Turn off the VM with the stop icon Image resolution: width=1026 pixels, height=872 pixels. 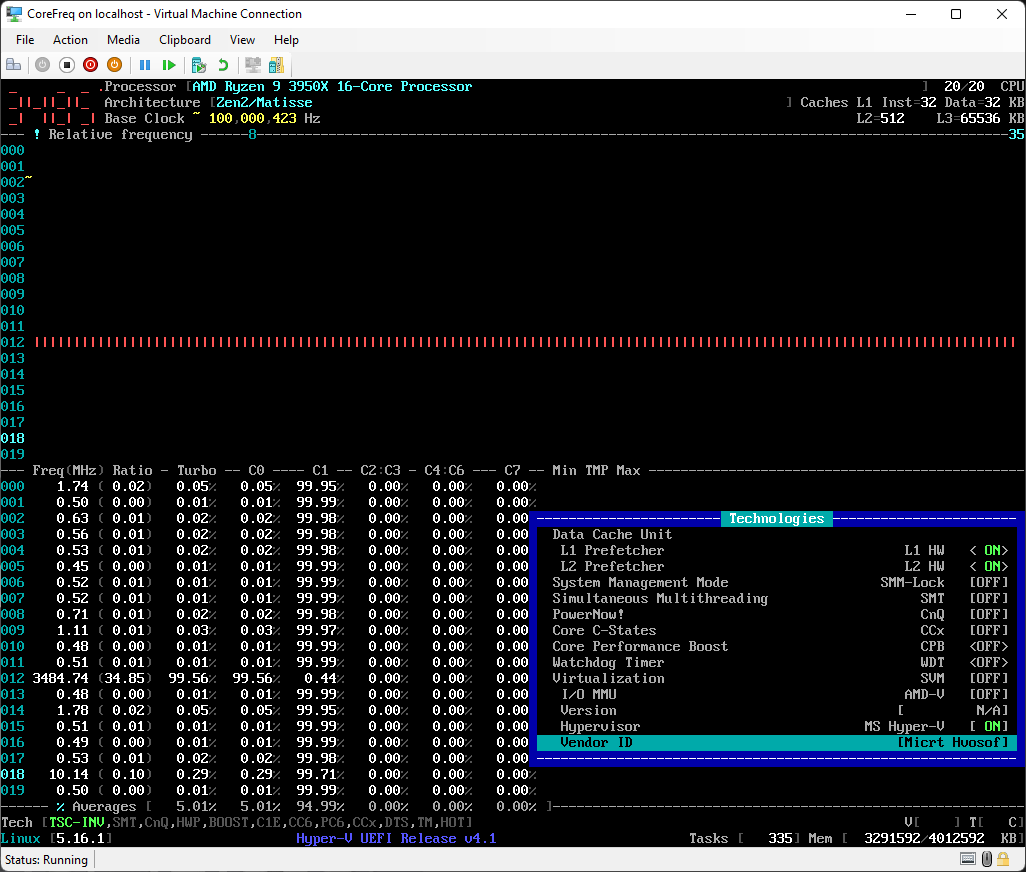click(x=67, y=65)
